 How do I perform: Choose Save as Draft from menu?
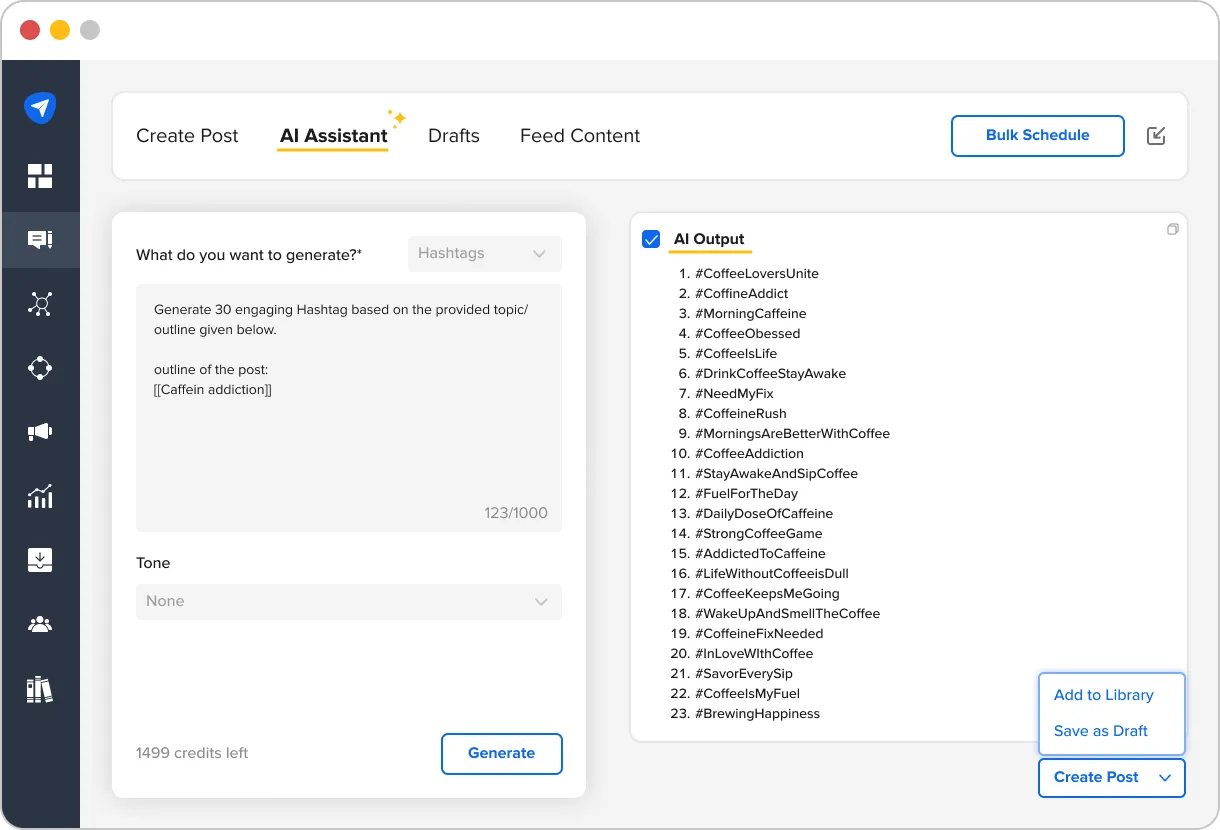1101,731
